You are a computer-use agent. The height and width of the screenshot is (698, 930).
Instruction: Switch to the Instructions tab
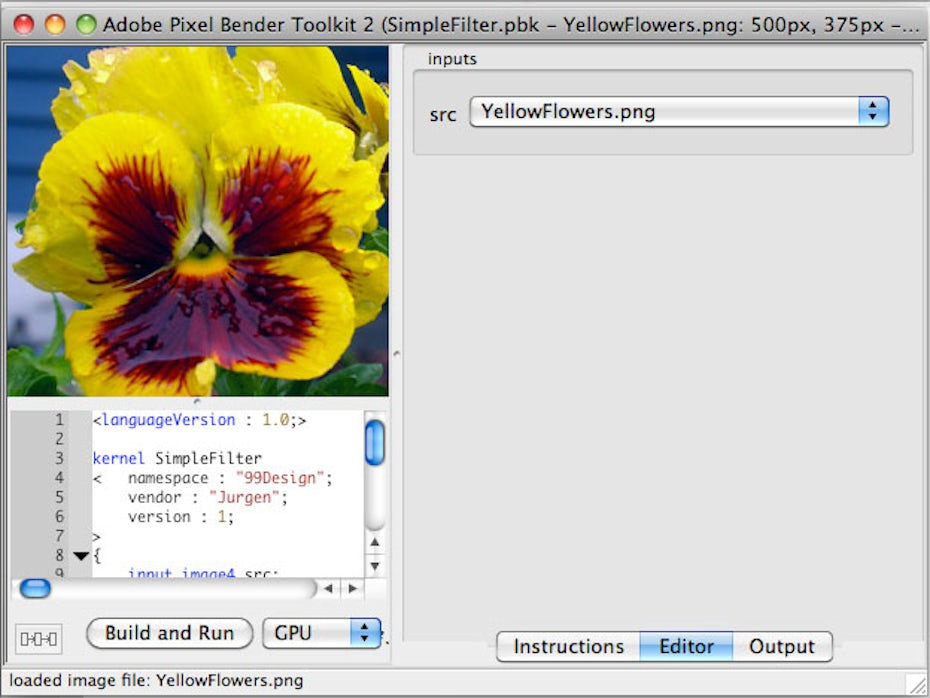[x=568, y=647]
